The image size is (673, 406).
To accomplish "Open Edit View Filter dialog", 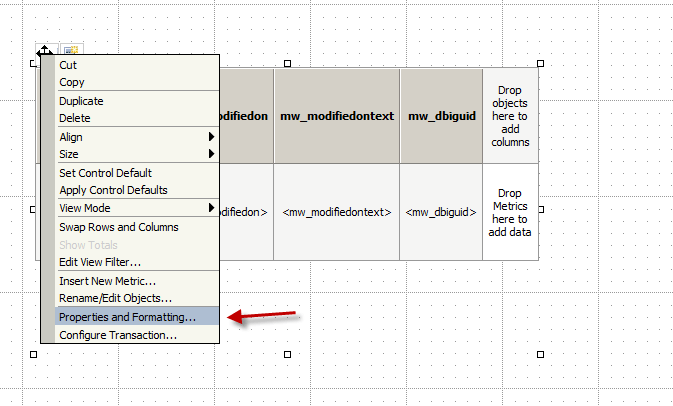I will pyautogui.click(x=100, y=262).
